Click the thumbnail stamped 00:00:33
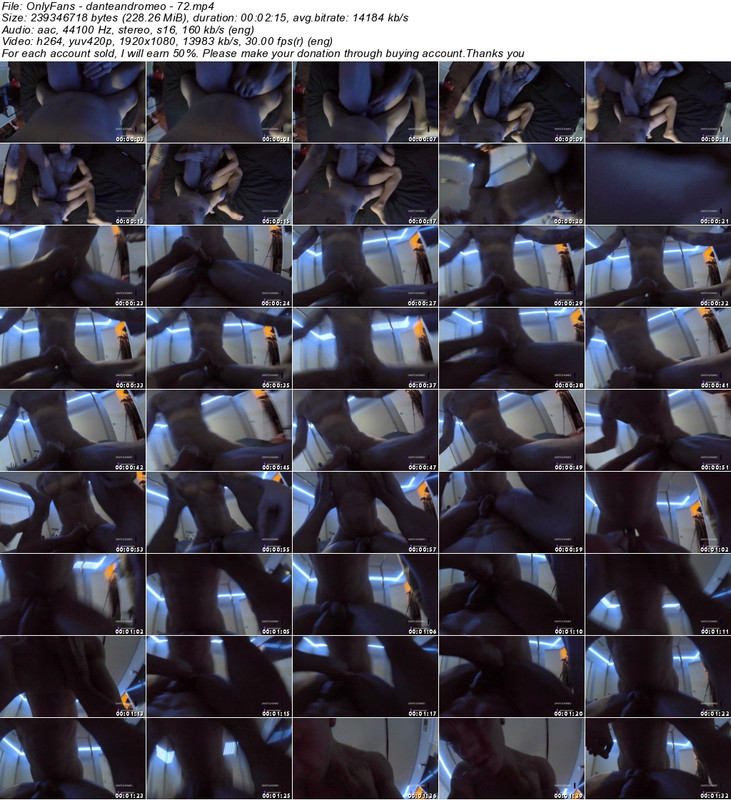Viewport: 731px width, 800px height. point(72,347)
